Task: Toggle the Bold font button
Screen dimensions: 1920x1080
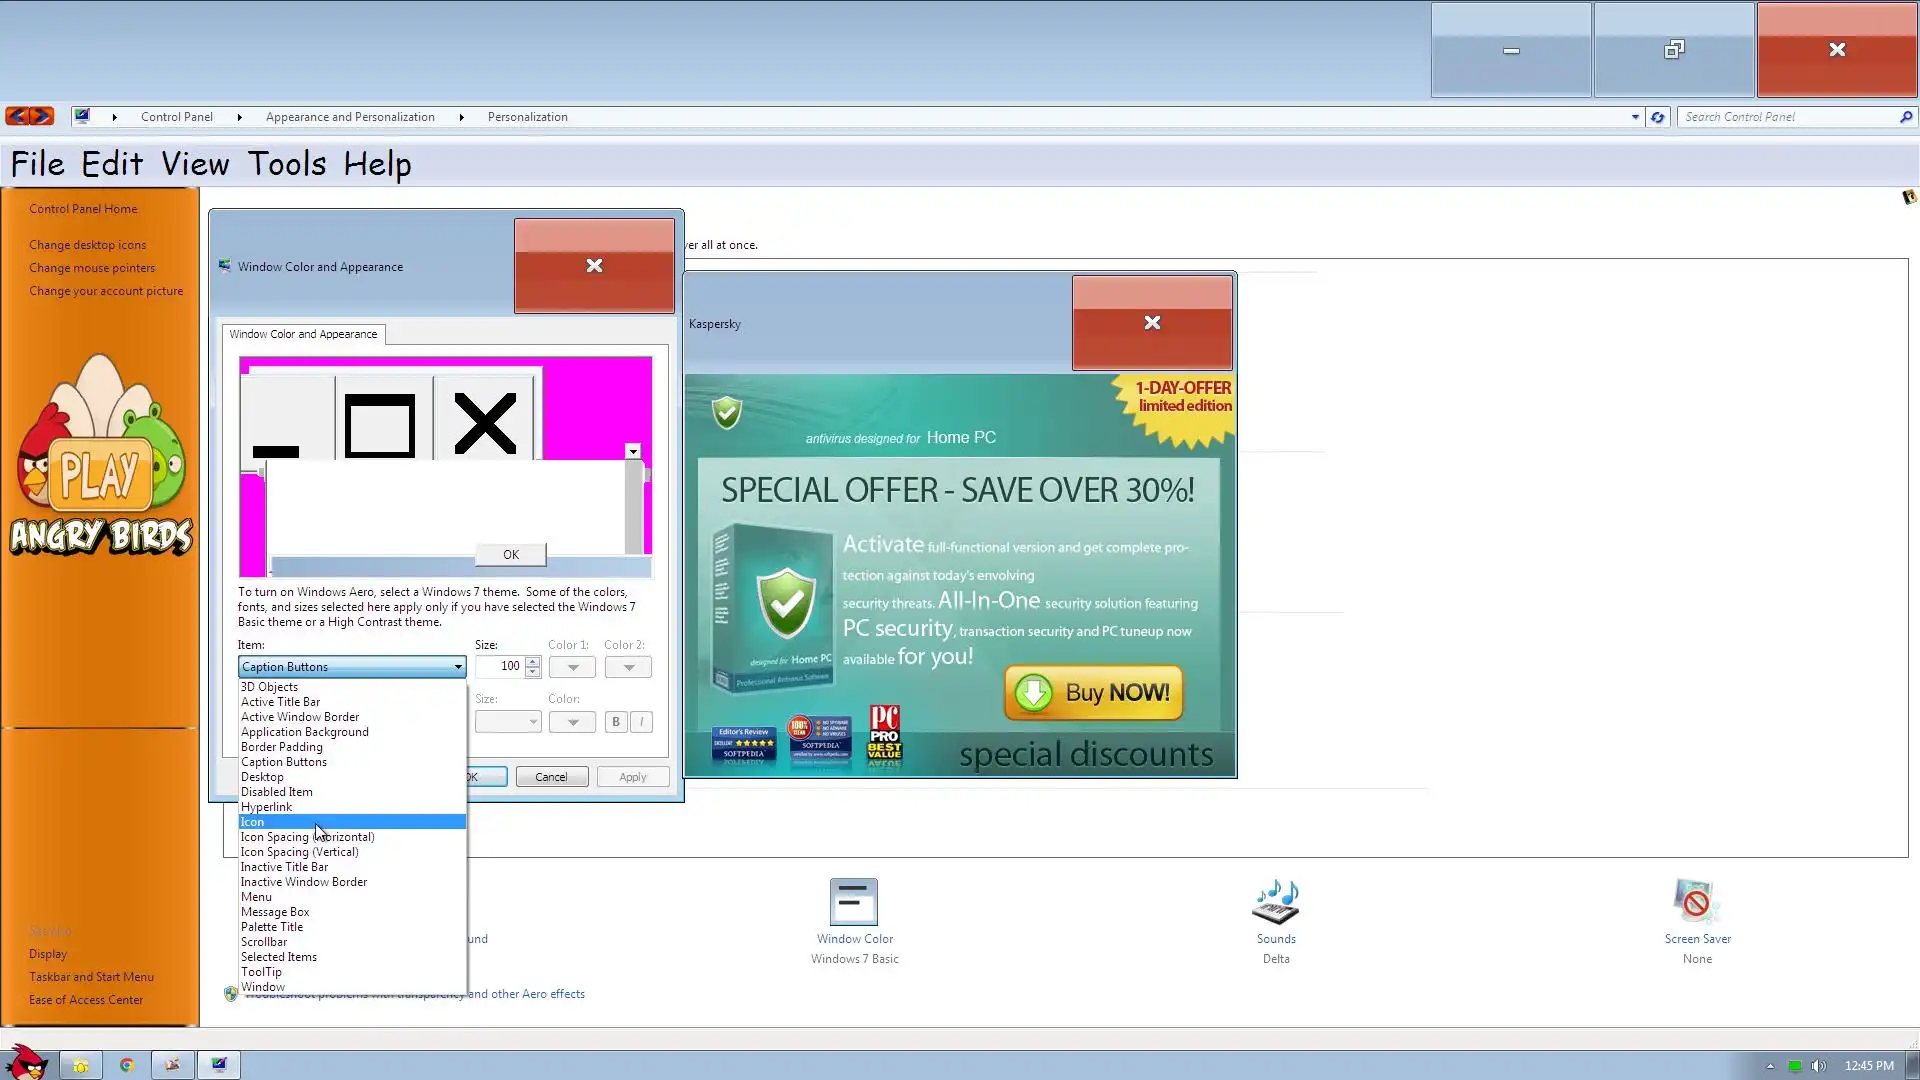Action: tap(615, 722)
